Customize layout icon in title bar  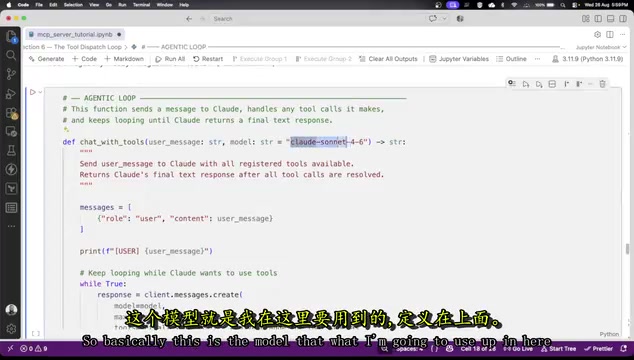585,19
